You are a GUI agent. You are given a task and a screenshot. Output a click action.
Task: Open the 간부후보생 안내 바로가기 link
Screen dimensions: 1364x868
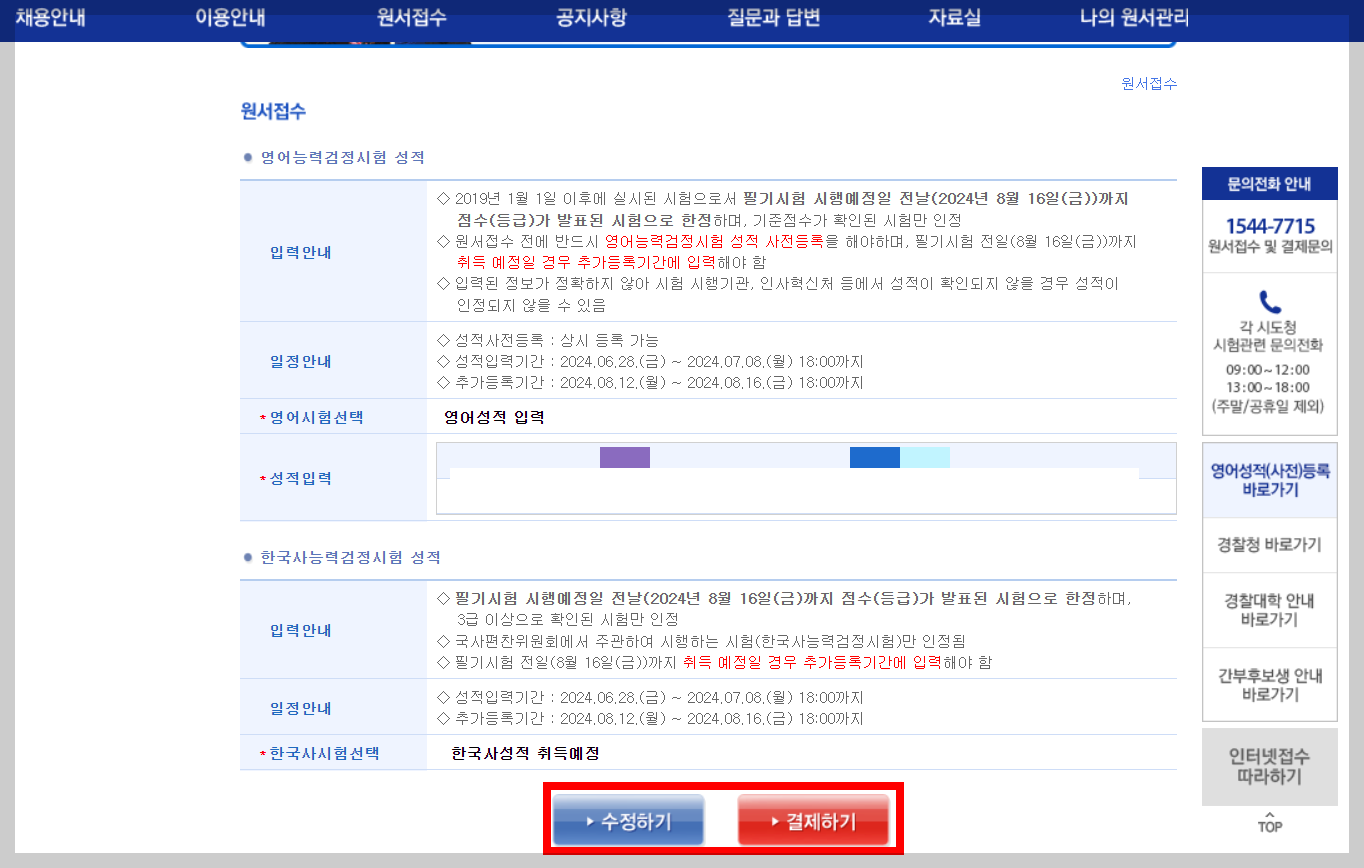[x=1268, y=684]
